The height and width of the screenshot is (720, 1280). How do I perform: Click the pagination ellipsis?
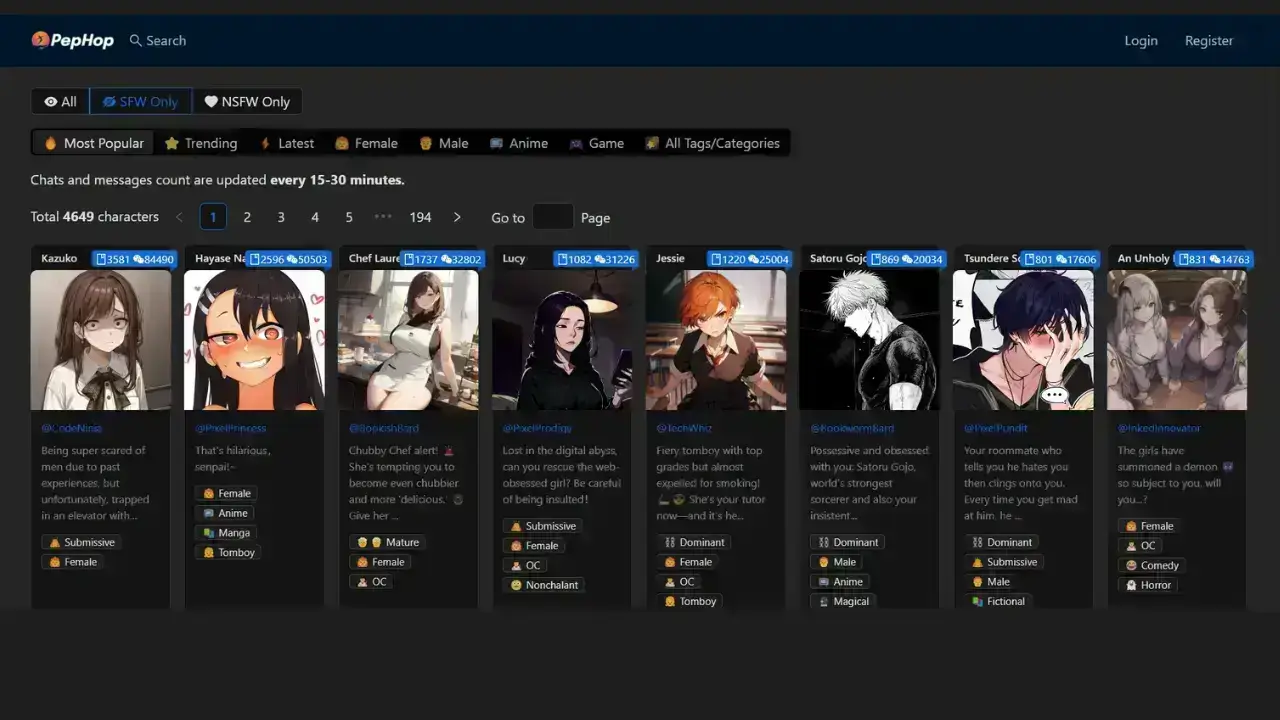click(383, 217)
